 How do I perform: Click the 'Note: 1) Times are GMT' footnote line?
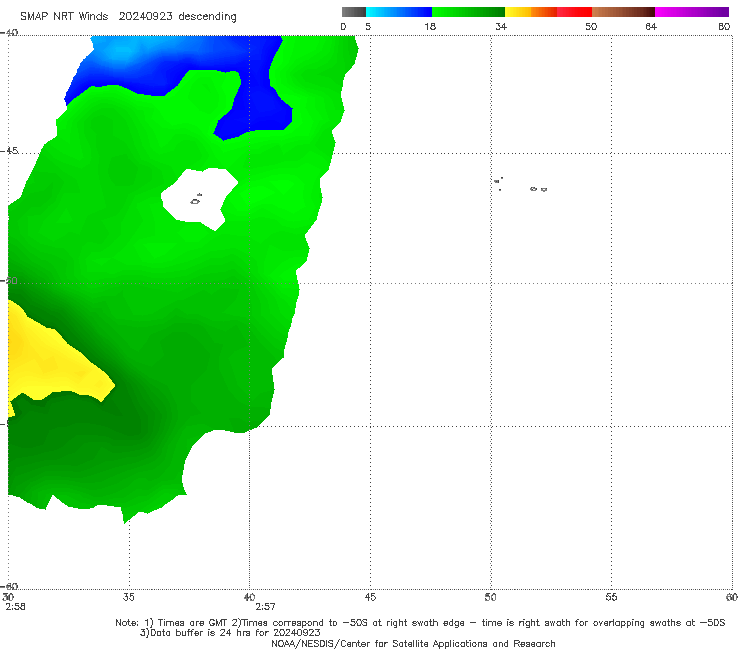pos(420,623)
